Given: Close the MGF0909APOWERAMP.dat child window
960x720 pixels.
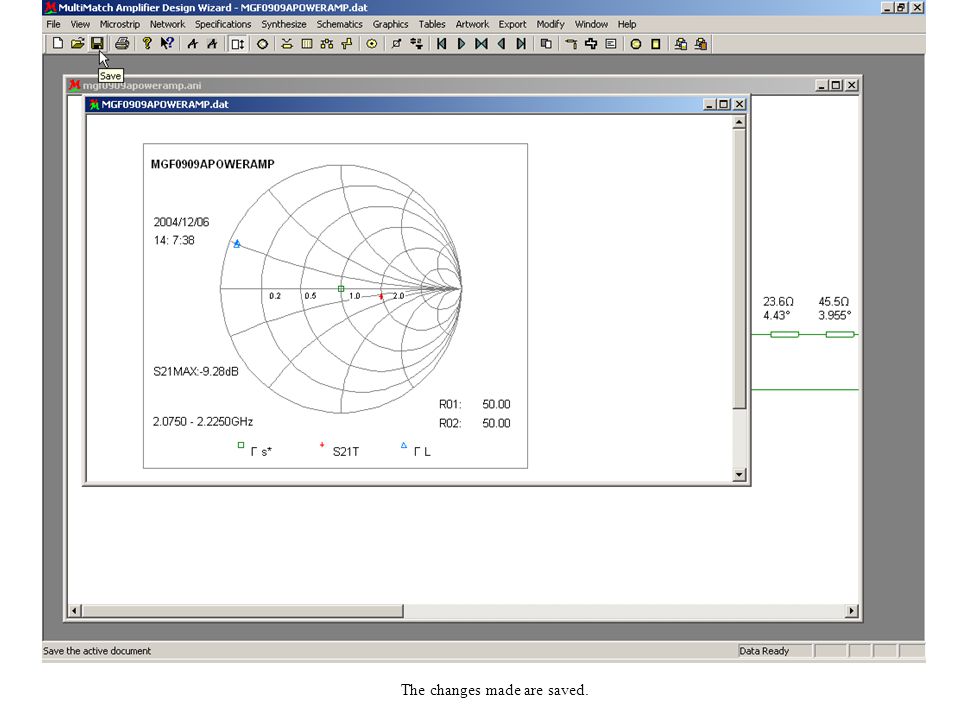Looking at the screenshot, I should tap(740, 104).
